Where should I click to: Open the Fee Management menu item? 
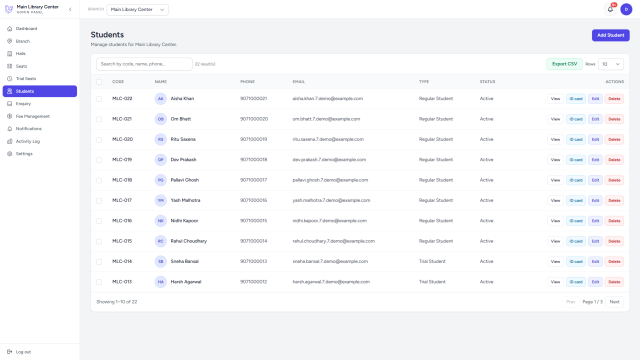point(40,116)
